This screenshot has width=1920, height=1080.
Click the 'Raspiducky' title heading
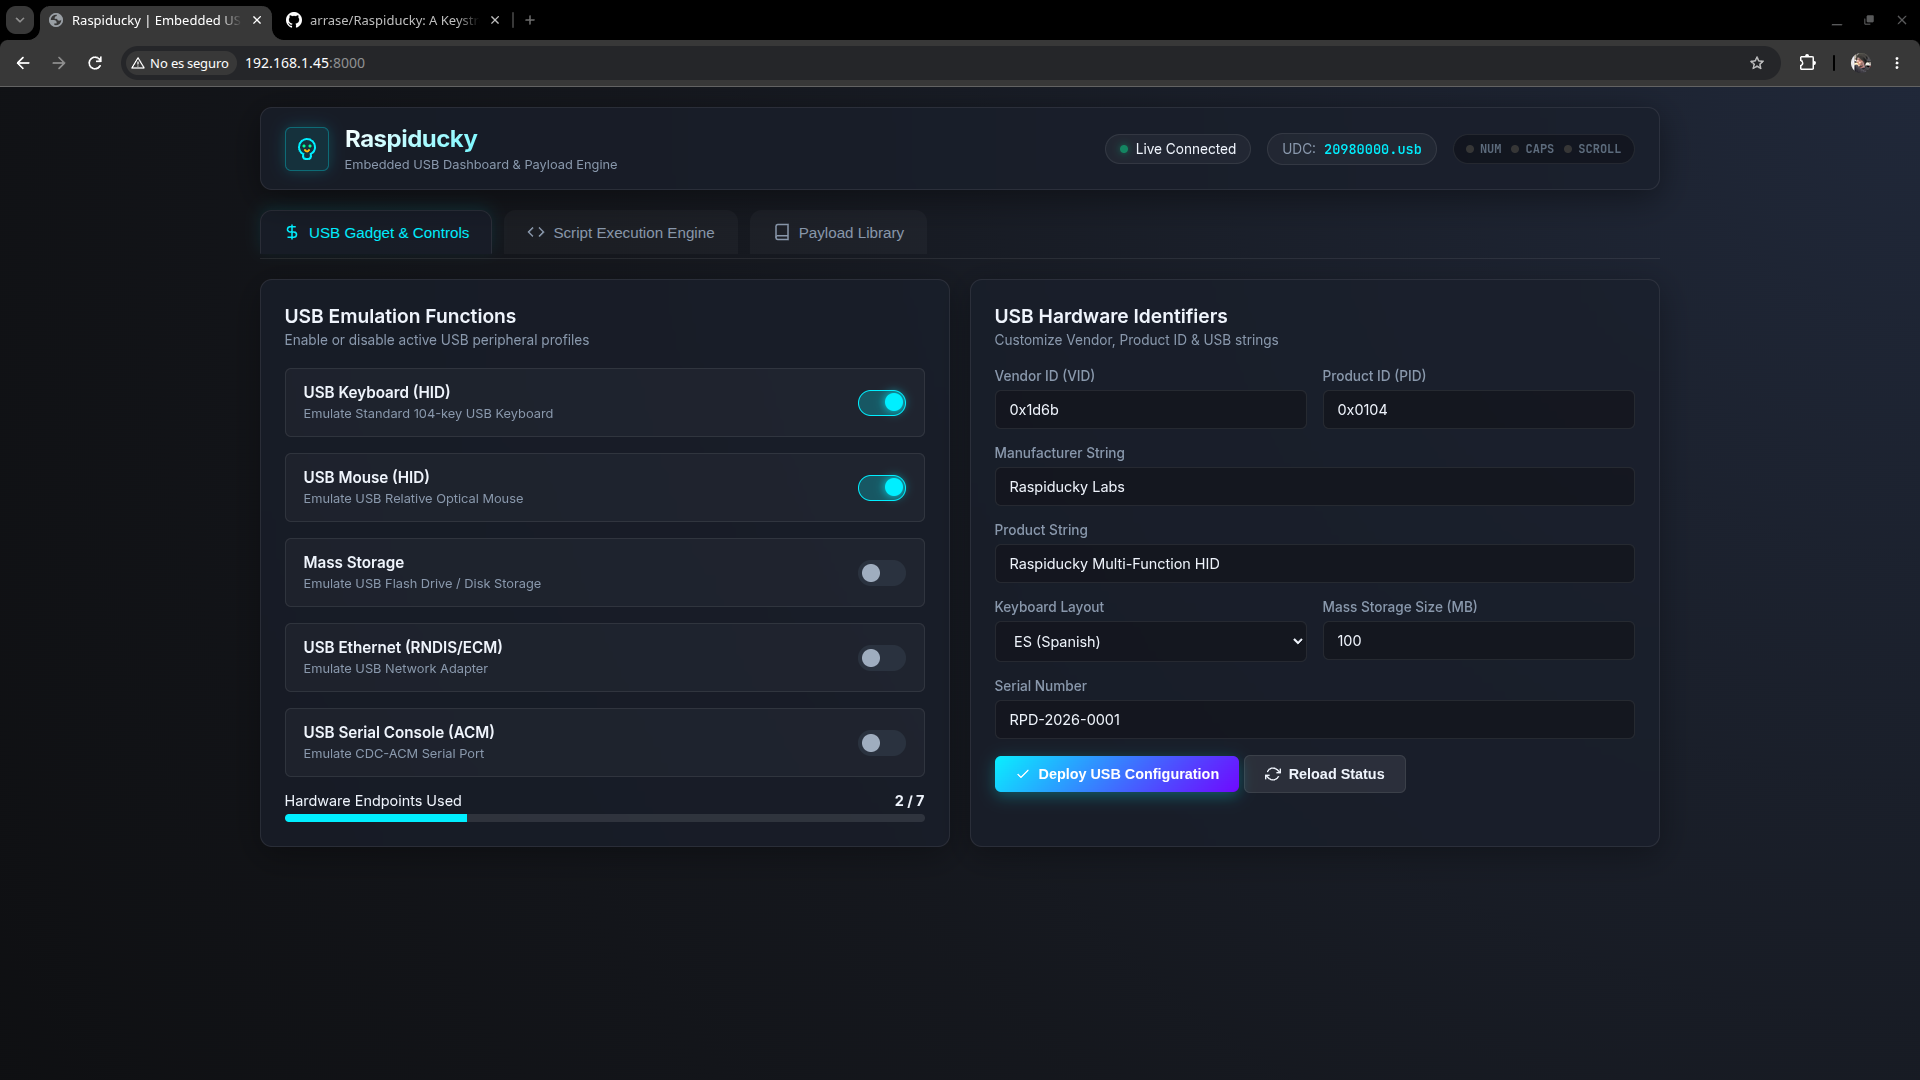coord(411,139)
